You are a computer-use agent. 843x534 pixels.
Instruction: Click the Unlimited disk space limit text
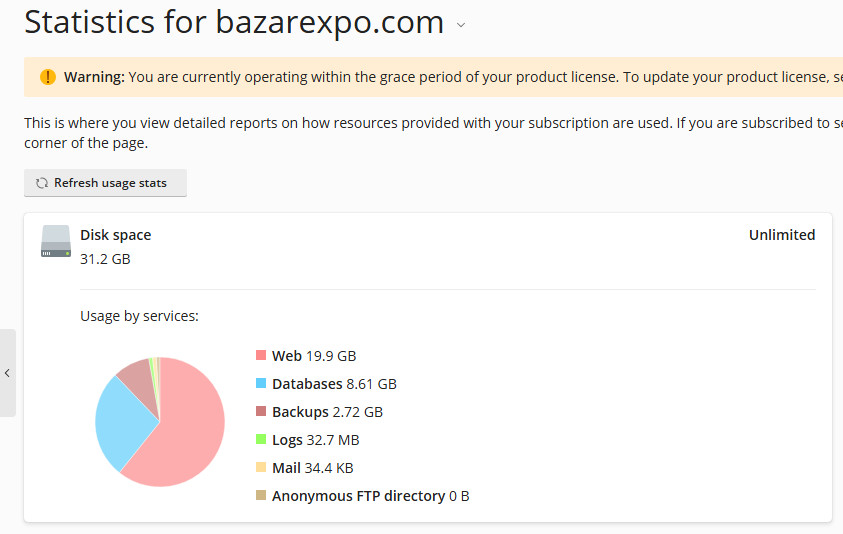[781, 235]
